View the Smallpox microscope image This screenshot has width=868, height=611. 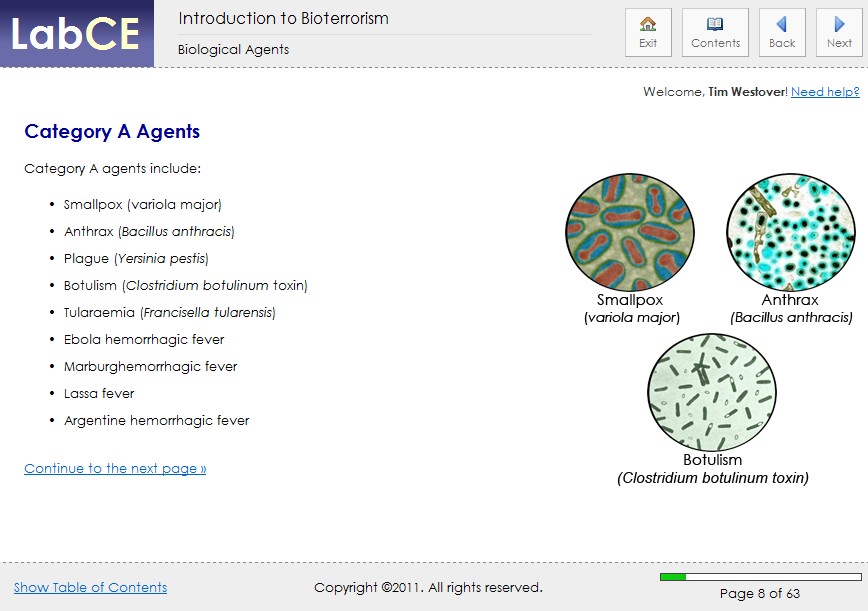pyautogui.click(x=630, y=230)
